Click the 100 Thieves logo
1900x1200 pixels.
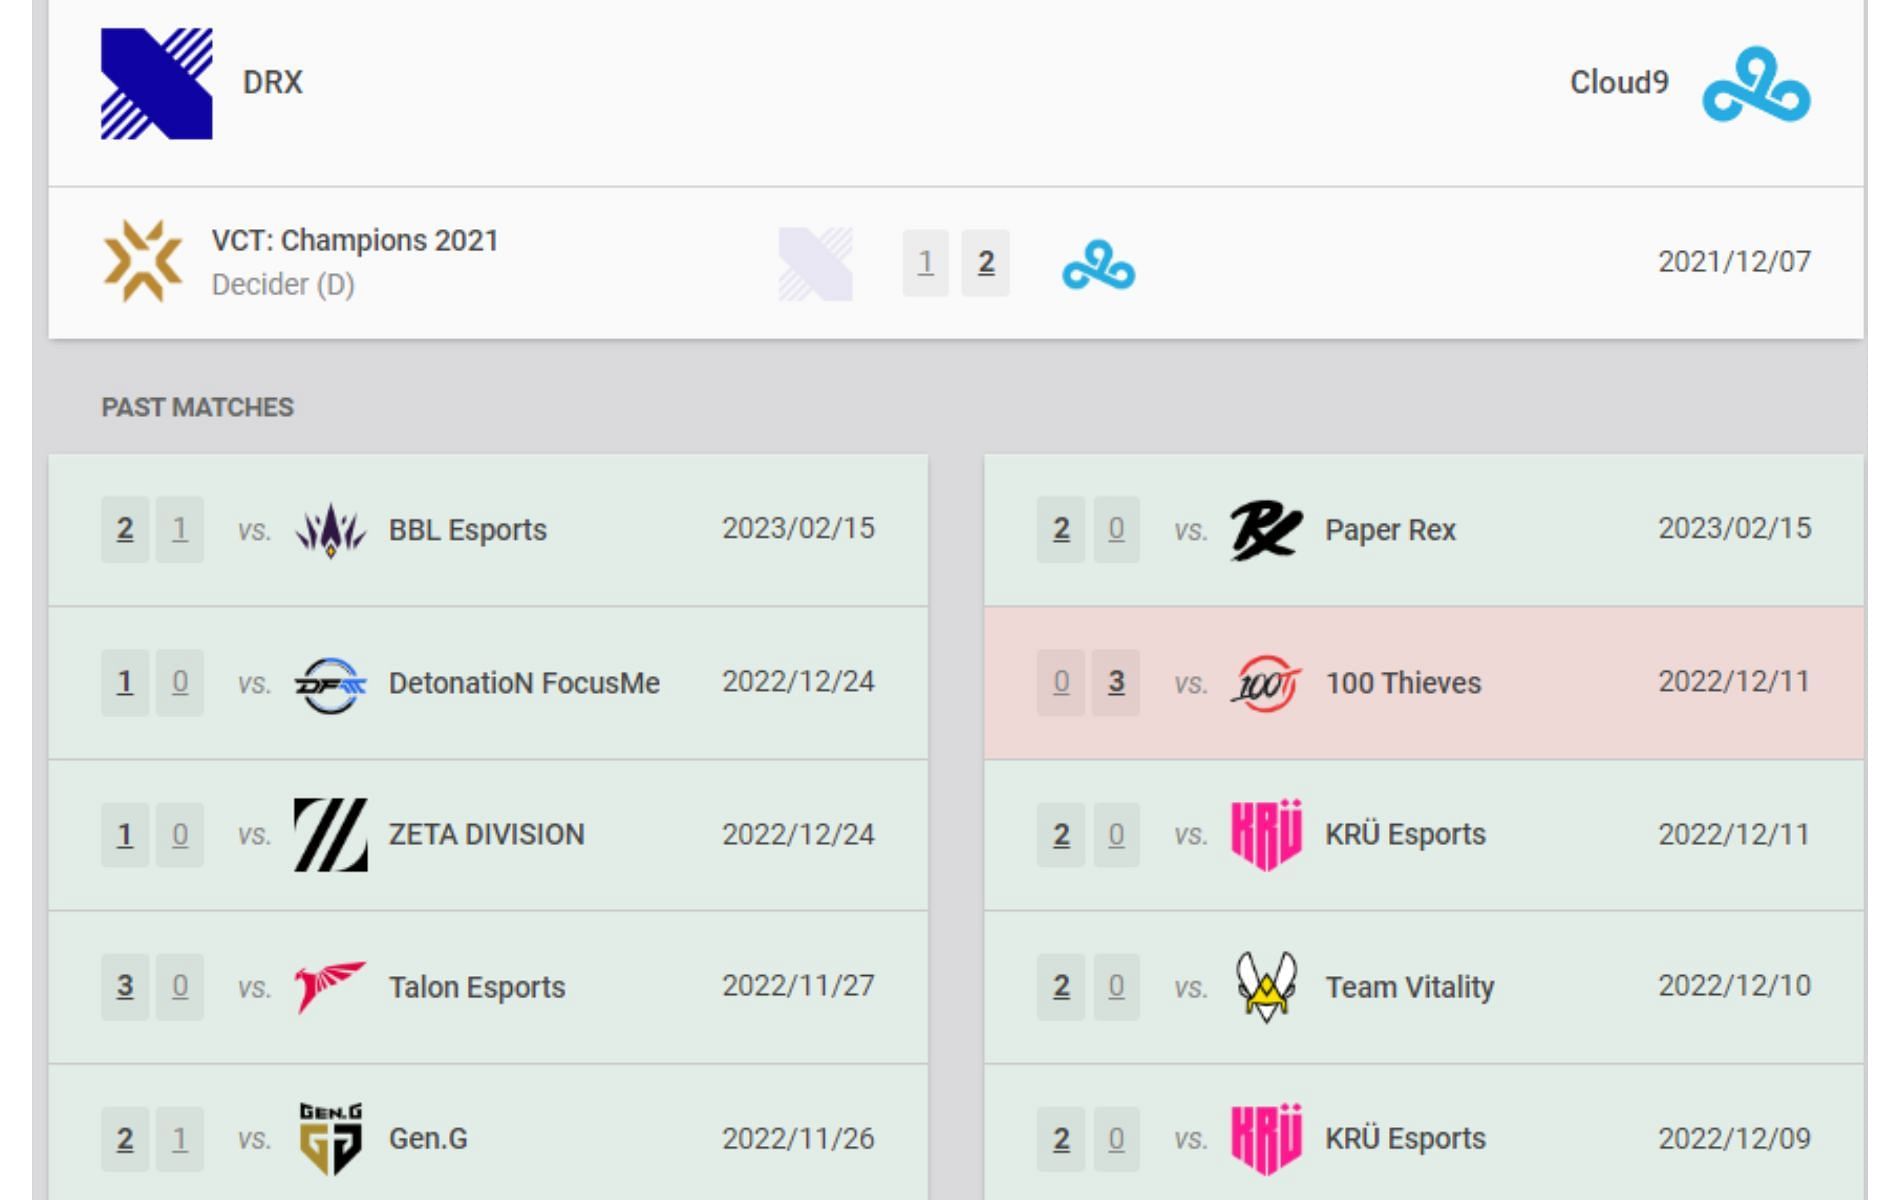tap(1266, 684)
